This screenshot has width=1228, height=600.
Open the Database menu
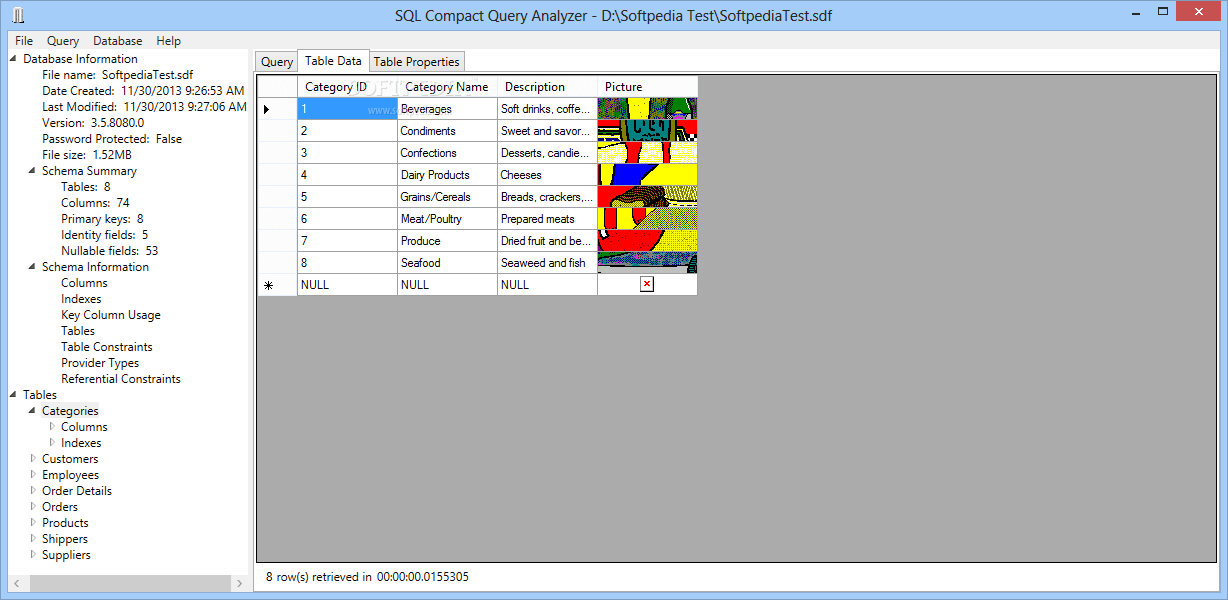[x=118, y=41]
